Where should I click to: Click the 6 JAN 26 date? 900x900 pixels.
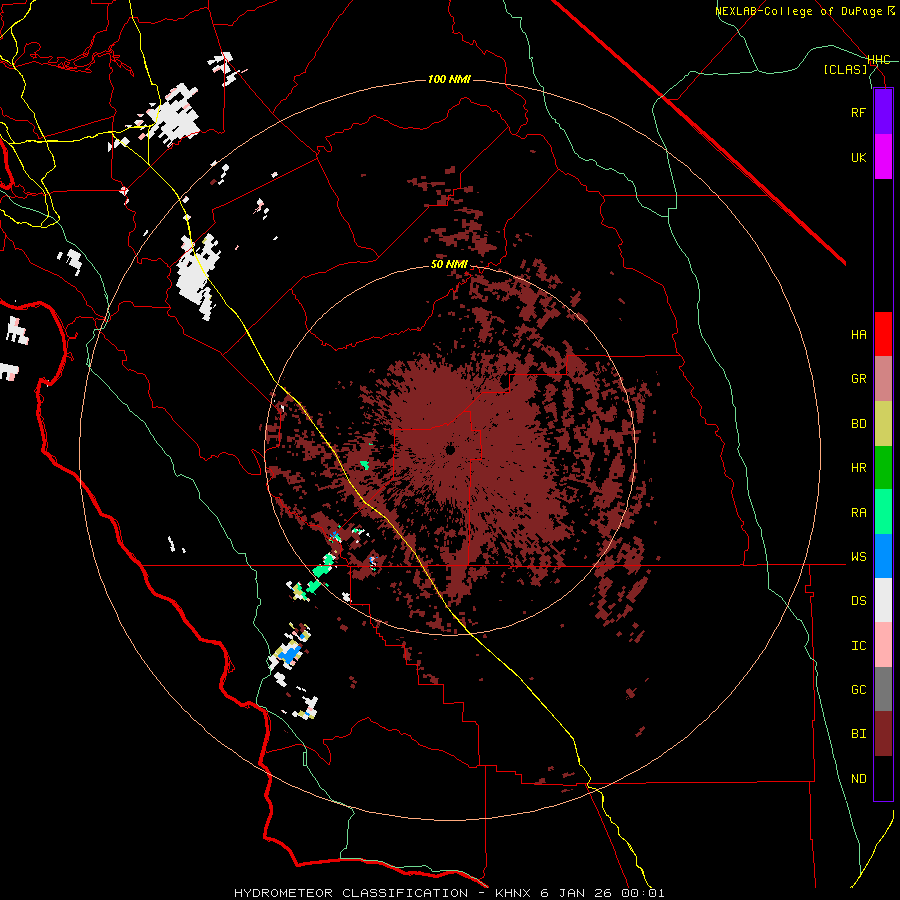(x=579, y=893)
